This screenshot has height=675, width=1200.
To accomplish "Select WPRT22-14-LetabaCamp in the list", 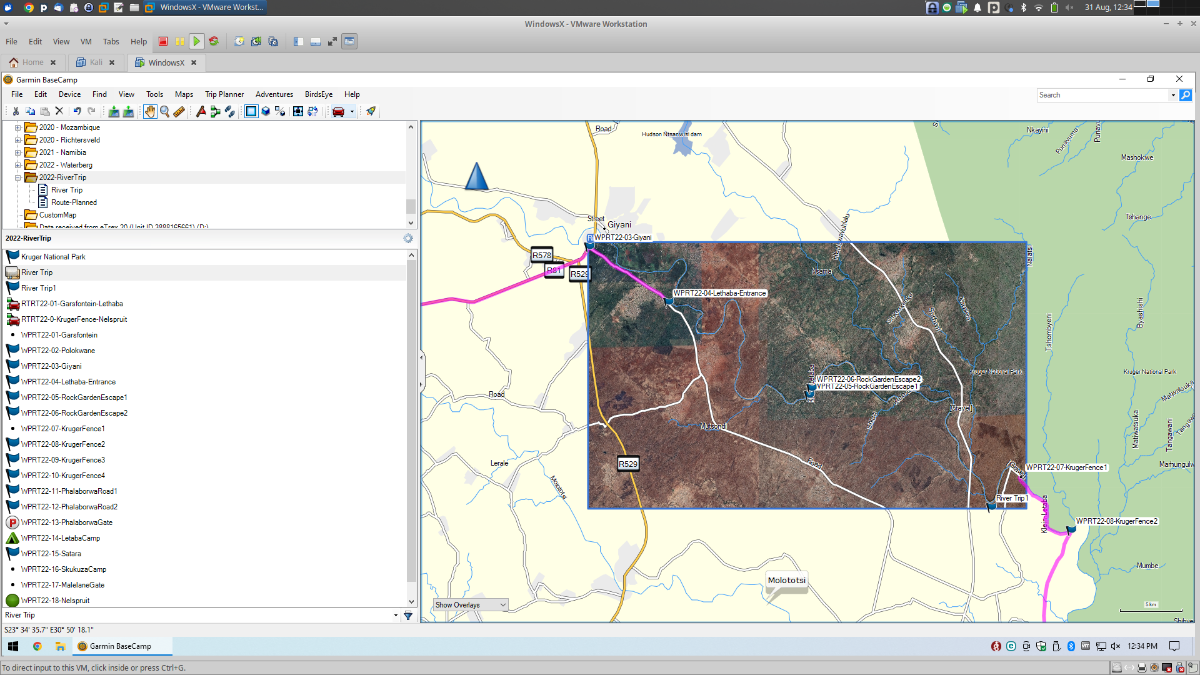I will coord(60,538).
